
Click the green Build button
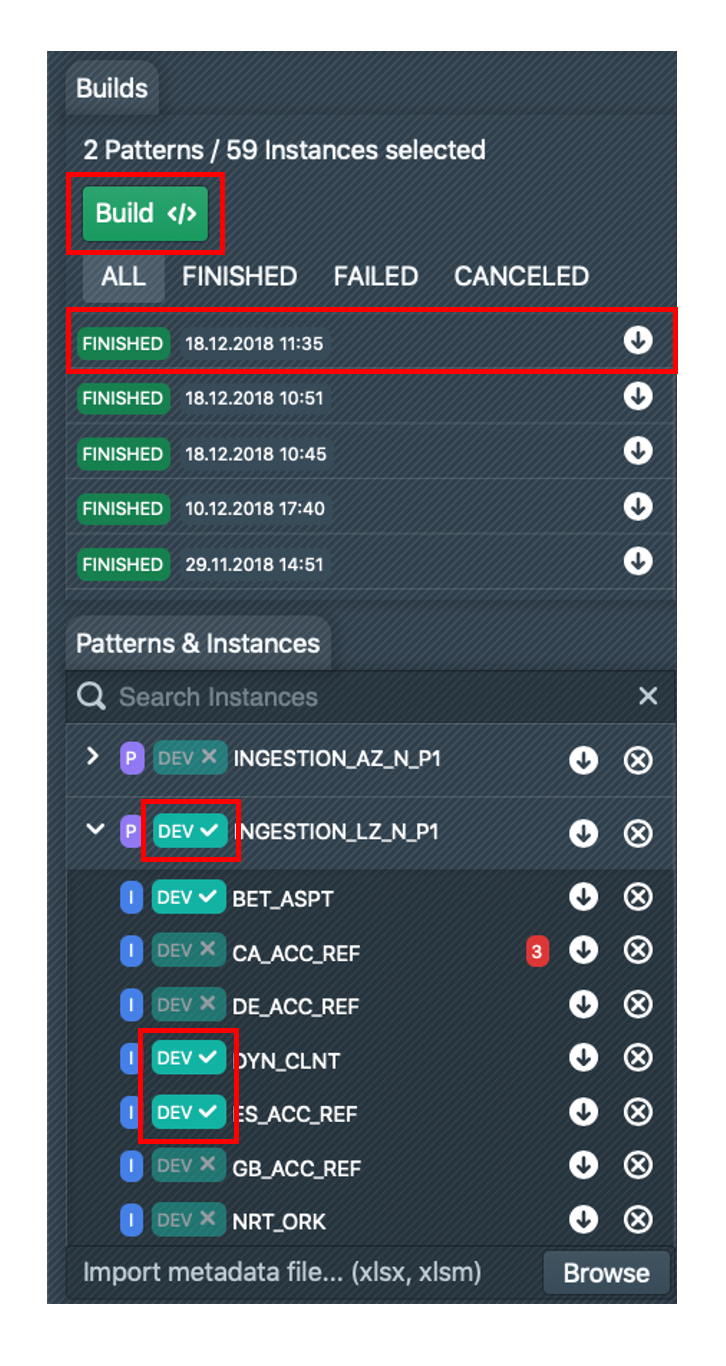click(x=145, y=213)
